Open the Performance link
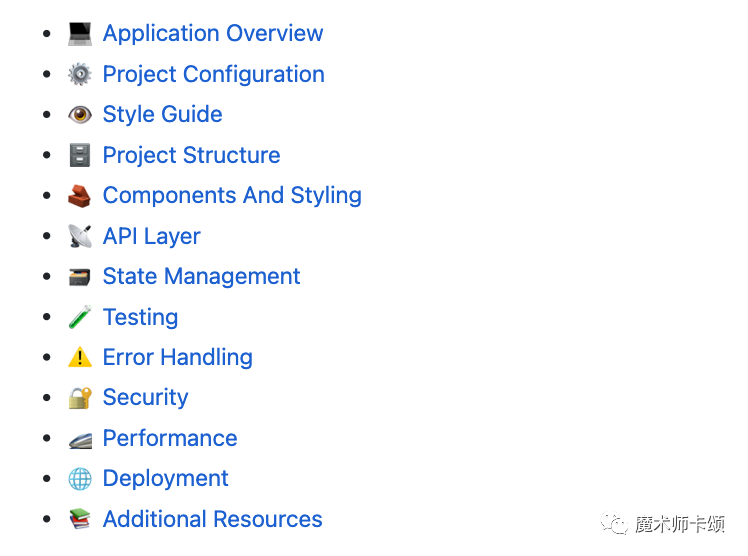748x556 pixels. [170, 438]
